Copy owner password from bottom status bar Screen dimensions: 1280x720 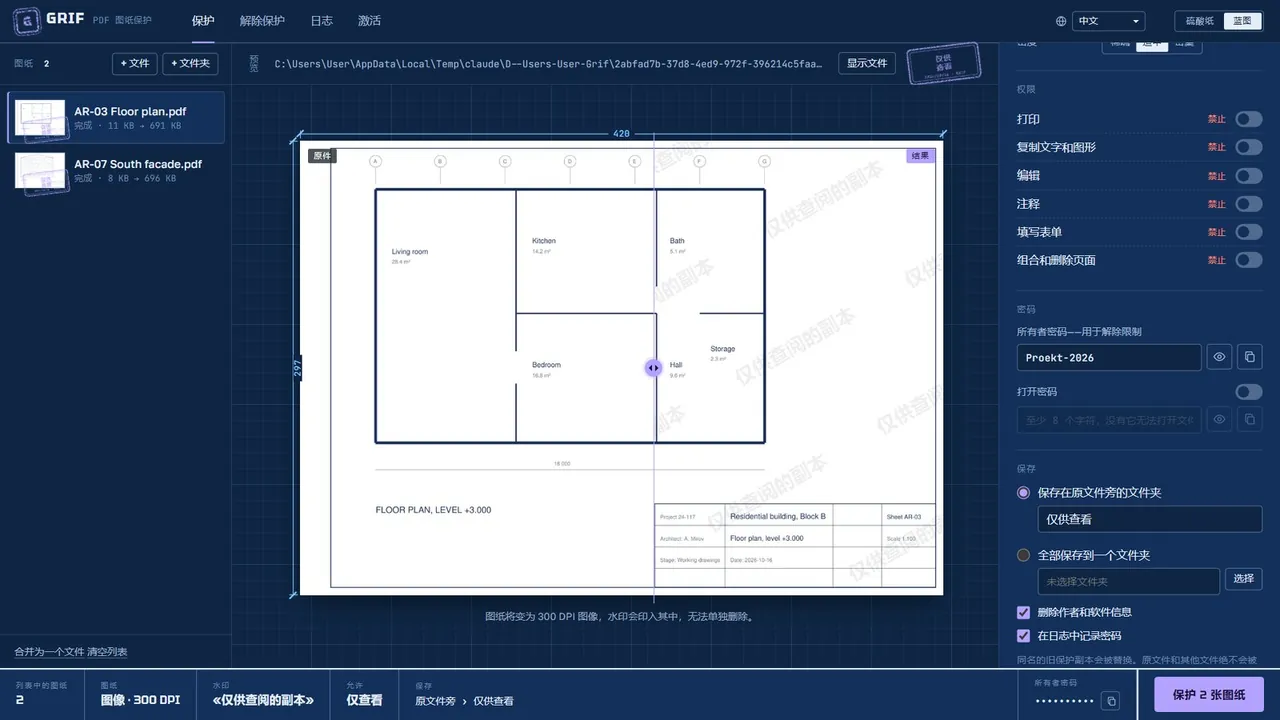click(1110, 701)
